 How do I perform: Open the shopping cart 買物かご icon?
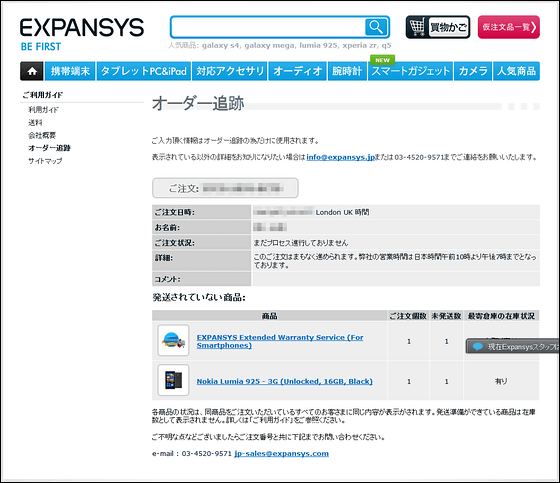coord(438,27)
